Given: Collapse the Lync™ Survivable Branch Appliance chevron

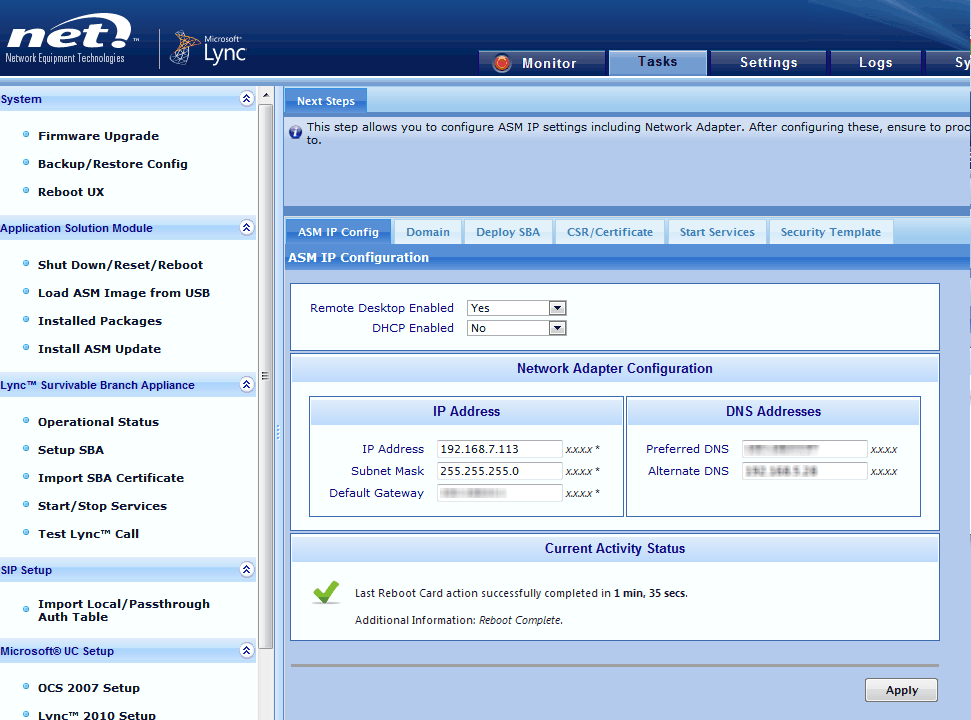Looking at the screenshot, I should coord(246,385).
